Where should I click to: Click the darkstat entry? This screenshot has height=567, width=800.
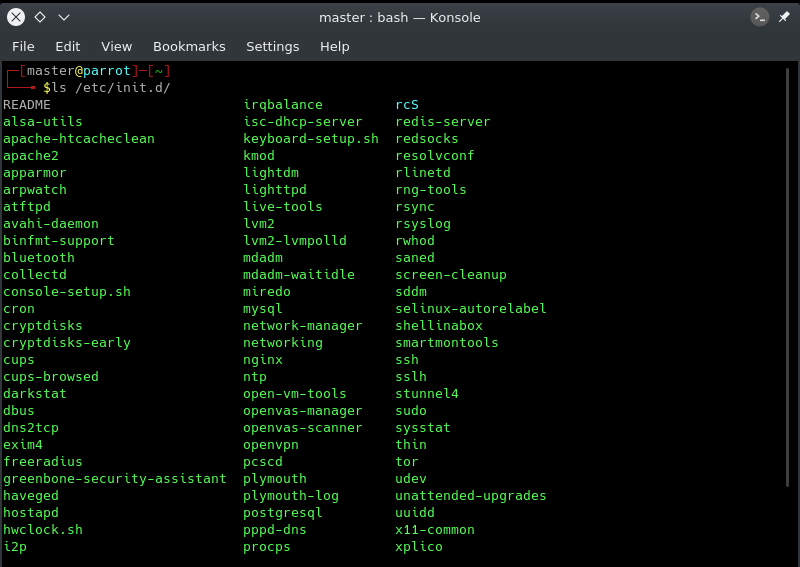[35, 393]
